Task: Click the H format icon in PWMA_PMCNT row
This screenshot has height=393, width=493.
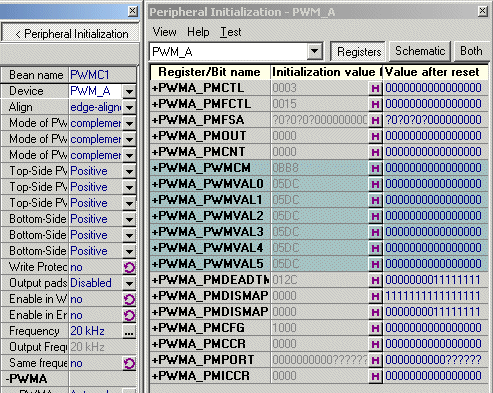Action: click(x=375, y=152)
